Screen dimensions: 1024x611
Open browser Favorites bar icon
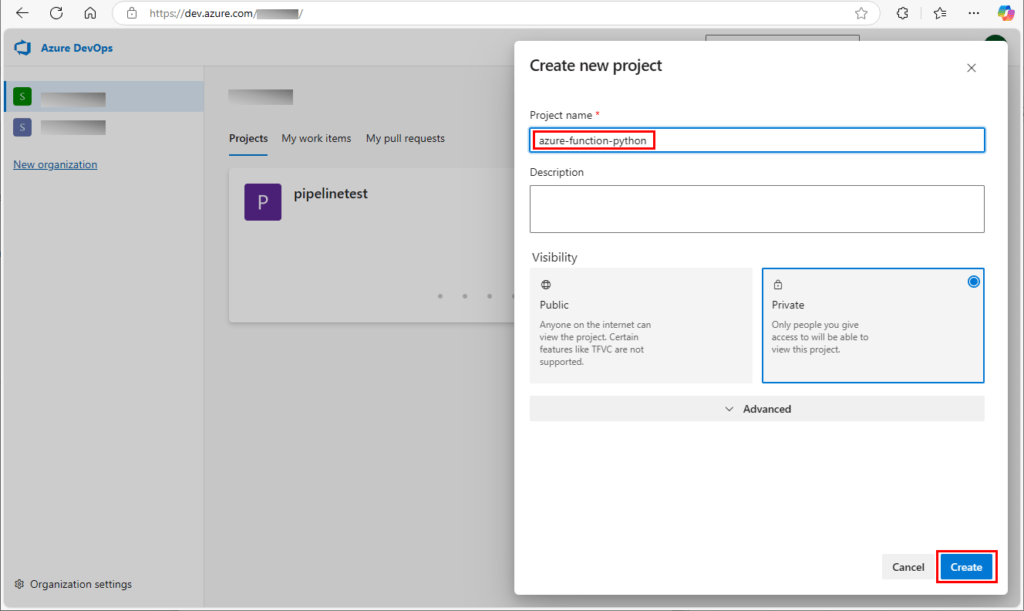(x=938, y=13)
